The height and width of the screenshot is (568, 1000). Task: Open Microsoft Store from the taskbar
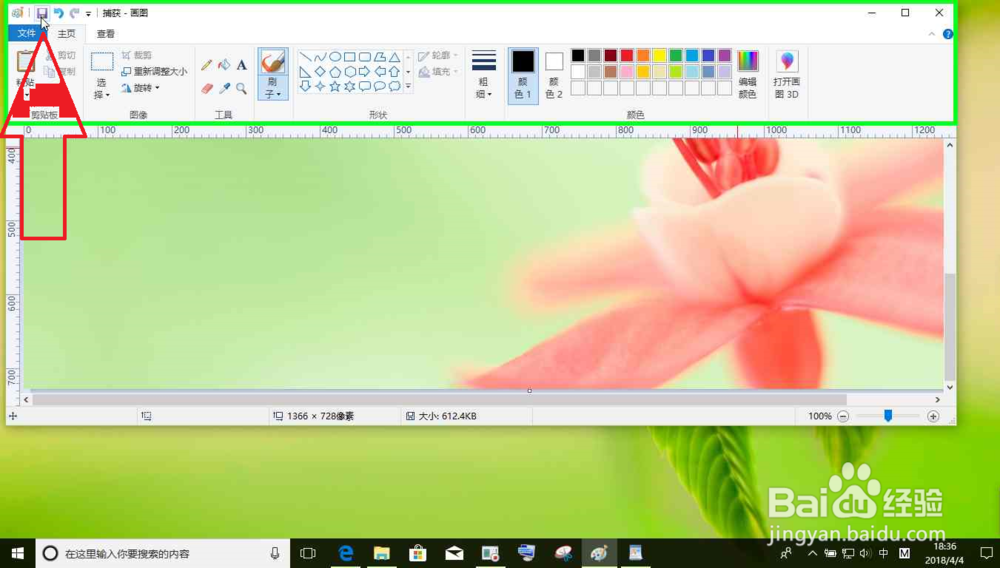click(418, 553)
